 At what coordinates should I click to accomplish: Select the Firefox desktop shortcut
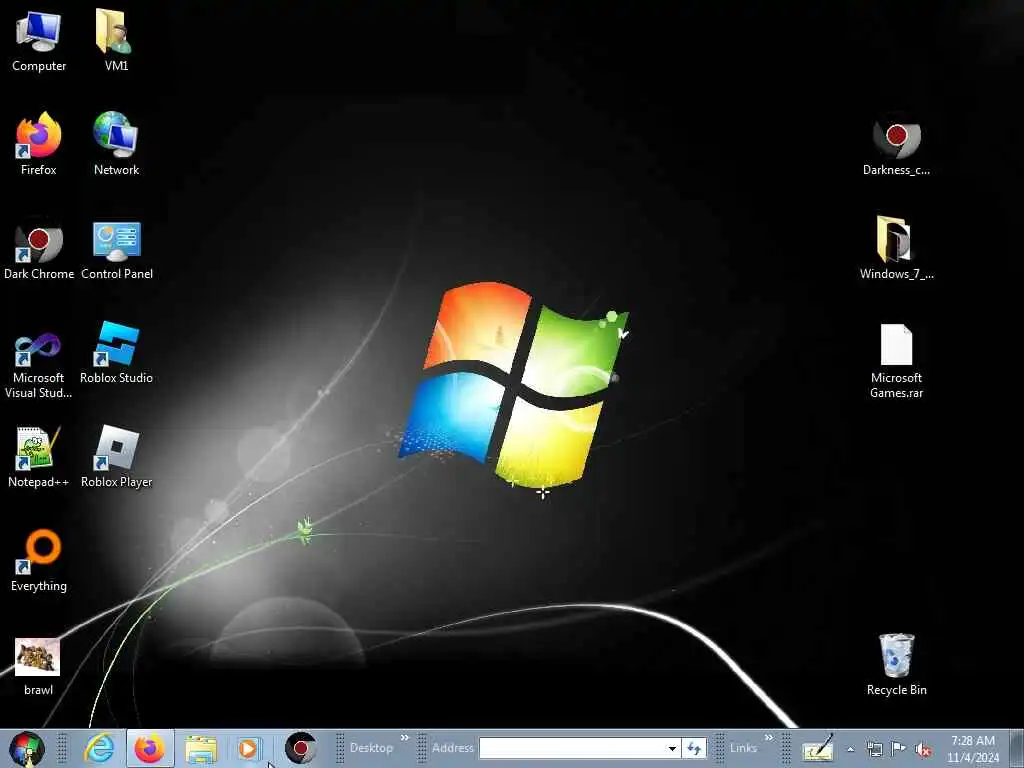[39, 144]
